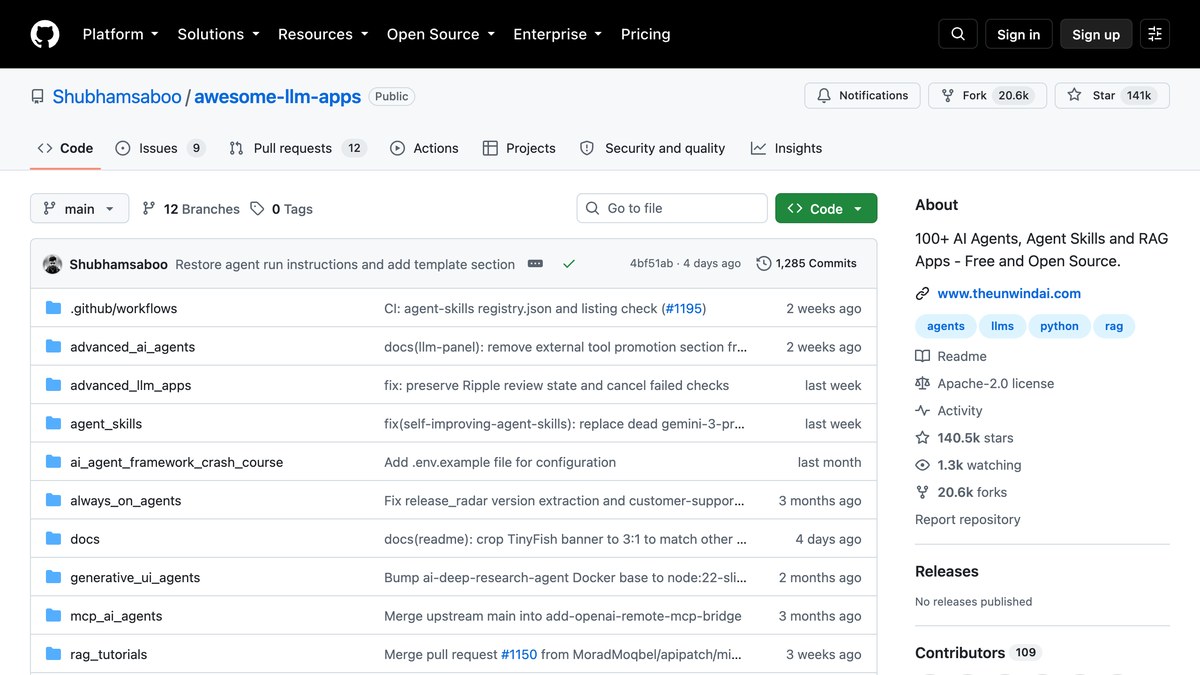
Task: Fork the repository with the Fork button
Action: [x=987, y=95]
